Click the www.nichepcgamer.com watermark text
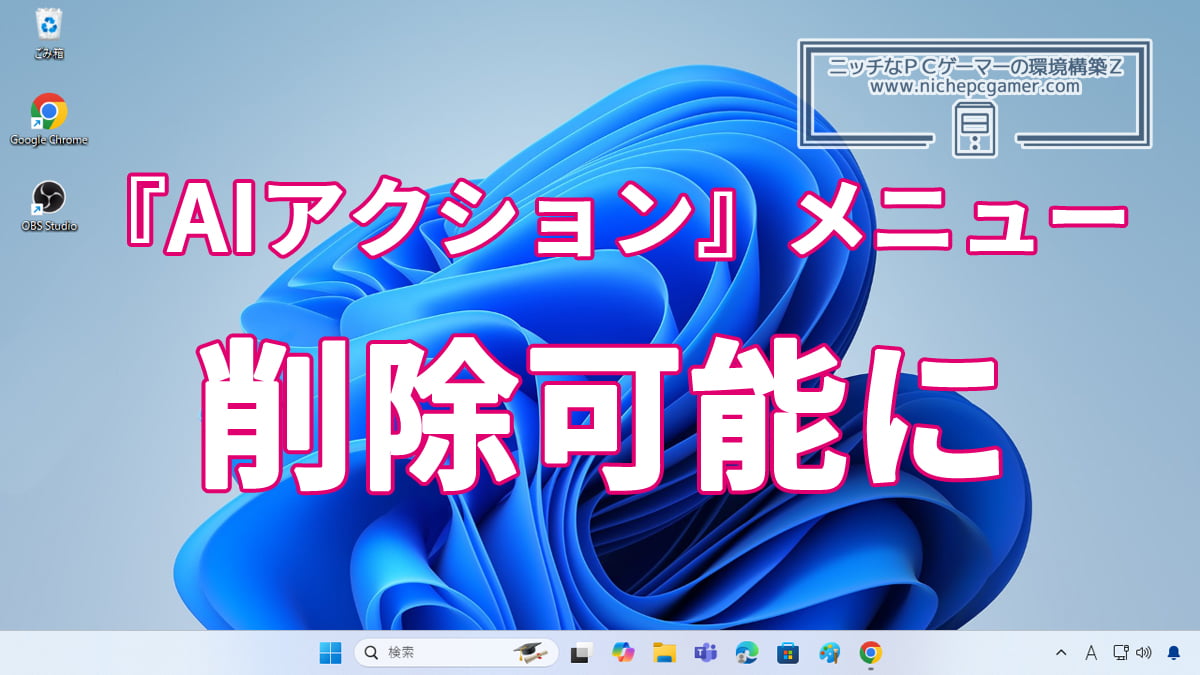The image size is (1200, 675). click(x=974, y=88)
